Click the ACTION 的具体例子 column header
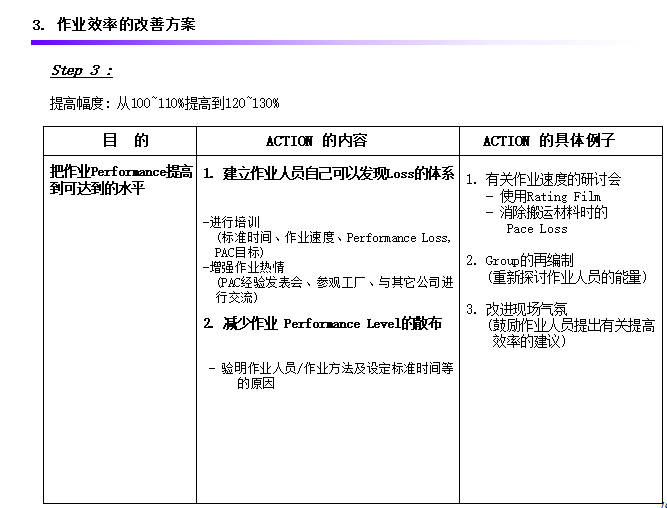The height and width of the screenshot is (508, 667). [x=548, y=141]
